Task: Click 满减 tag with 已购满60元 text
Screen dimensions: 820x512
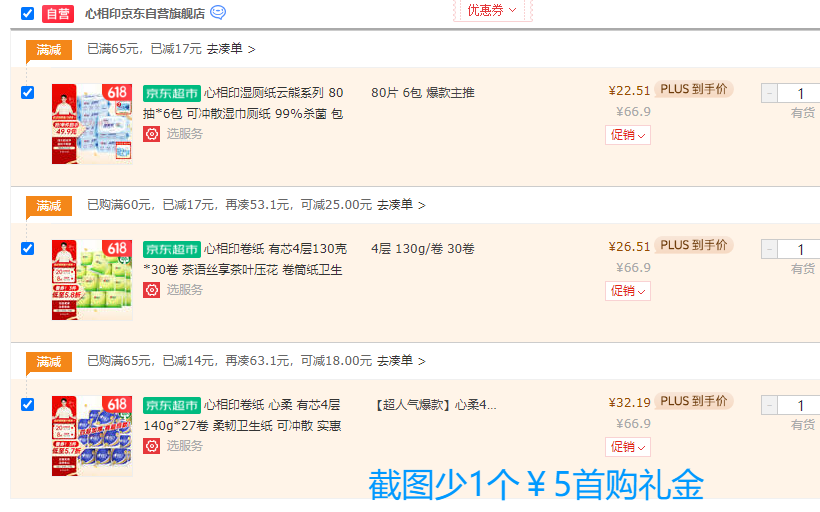Action: point(49,206)
